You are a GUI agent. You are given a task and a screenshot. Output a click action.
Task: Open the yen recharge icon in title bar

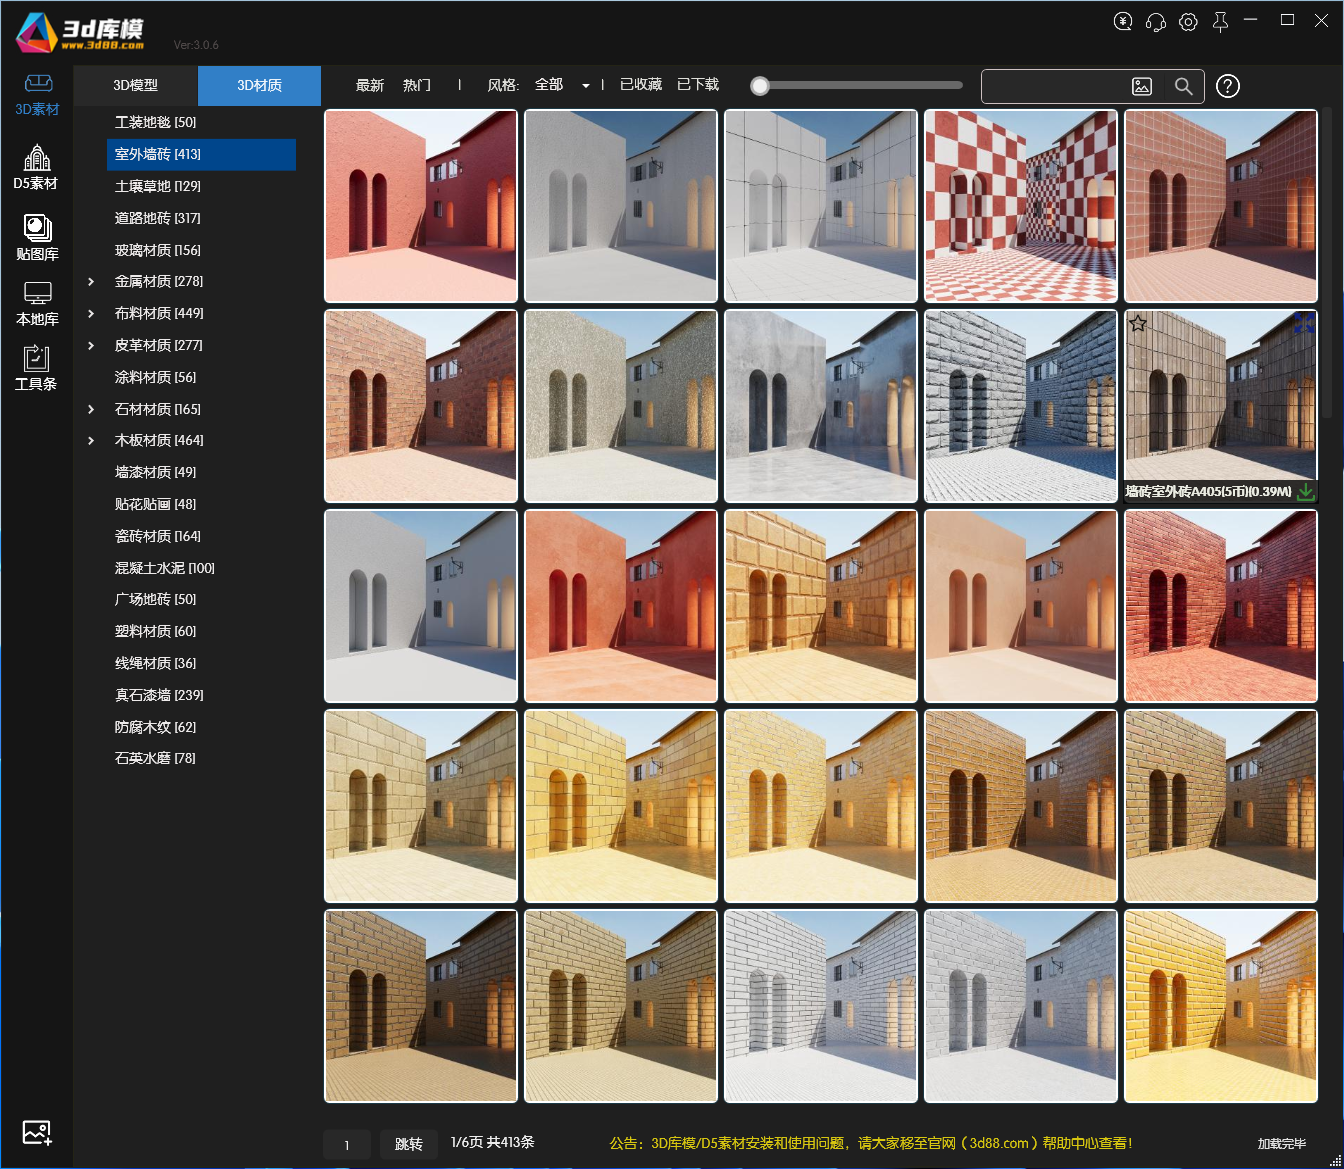coord(1123,21)
